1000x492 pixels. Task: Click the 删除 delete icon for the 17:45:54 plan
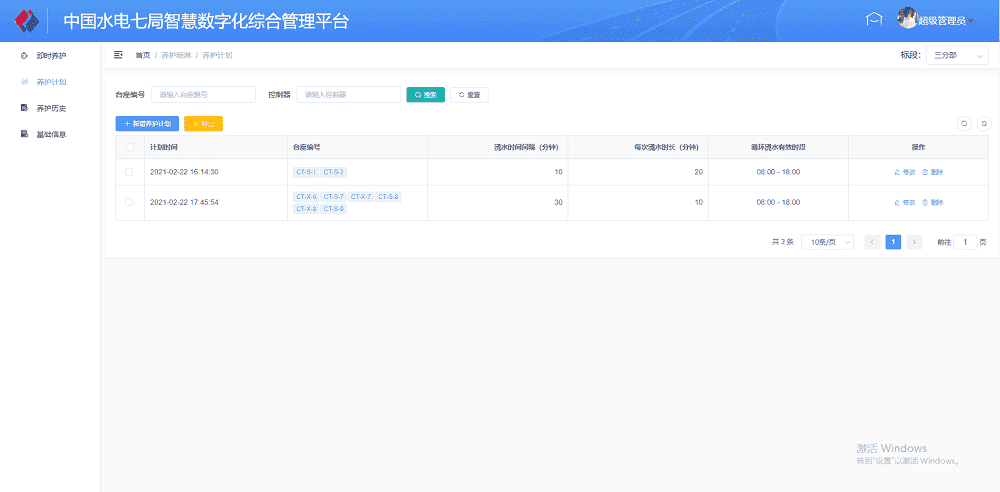[925, 202]
